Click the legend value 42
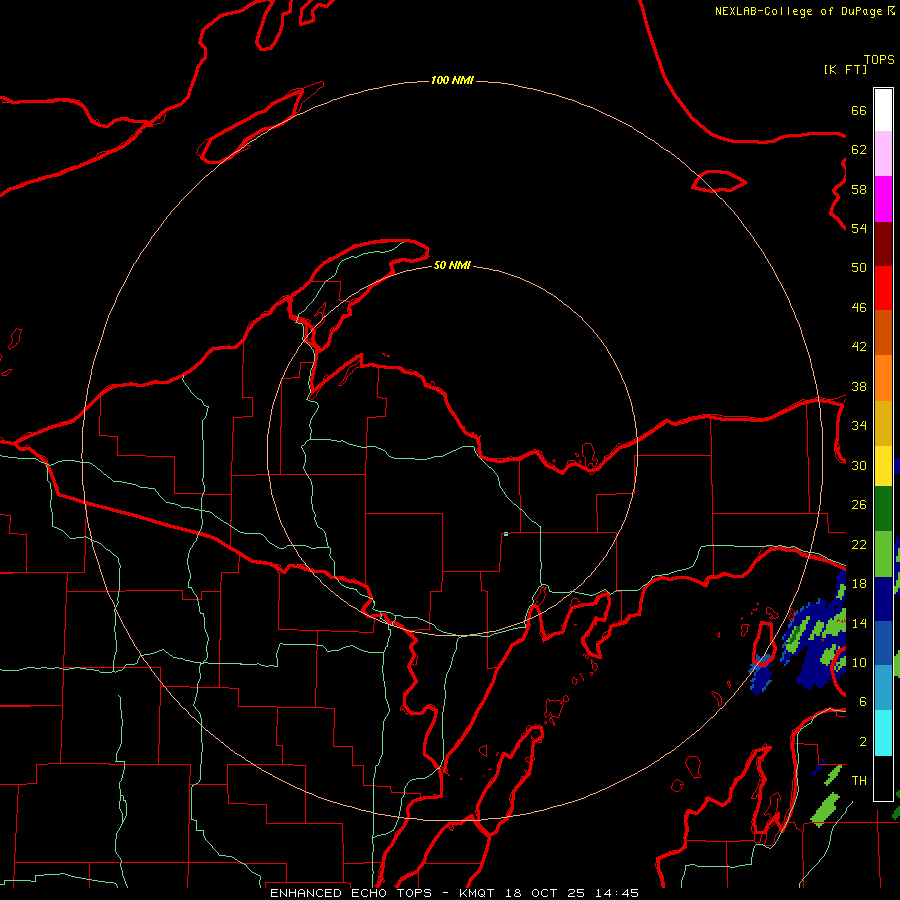The height and width of the screenshot is (900, 900). 859,347
